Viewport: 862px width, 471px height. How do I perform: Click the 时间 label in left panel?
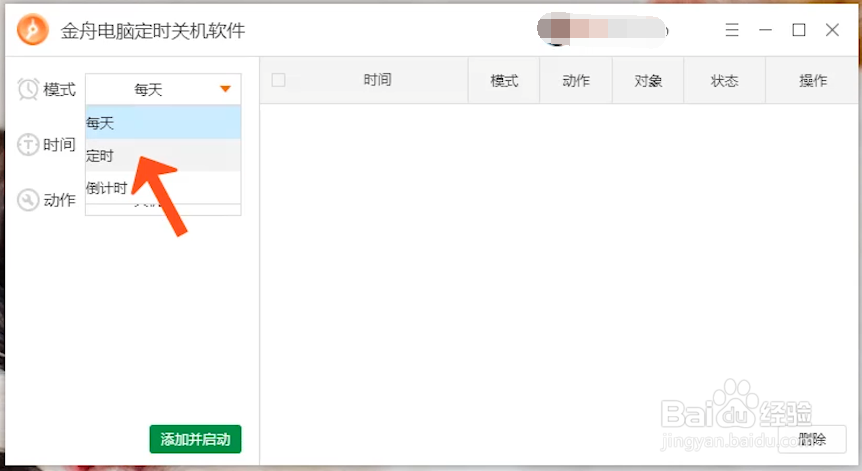point(59,145)
